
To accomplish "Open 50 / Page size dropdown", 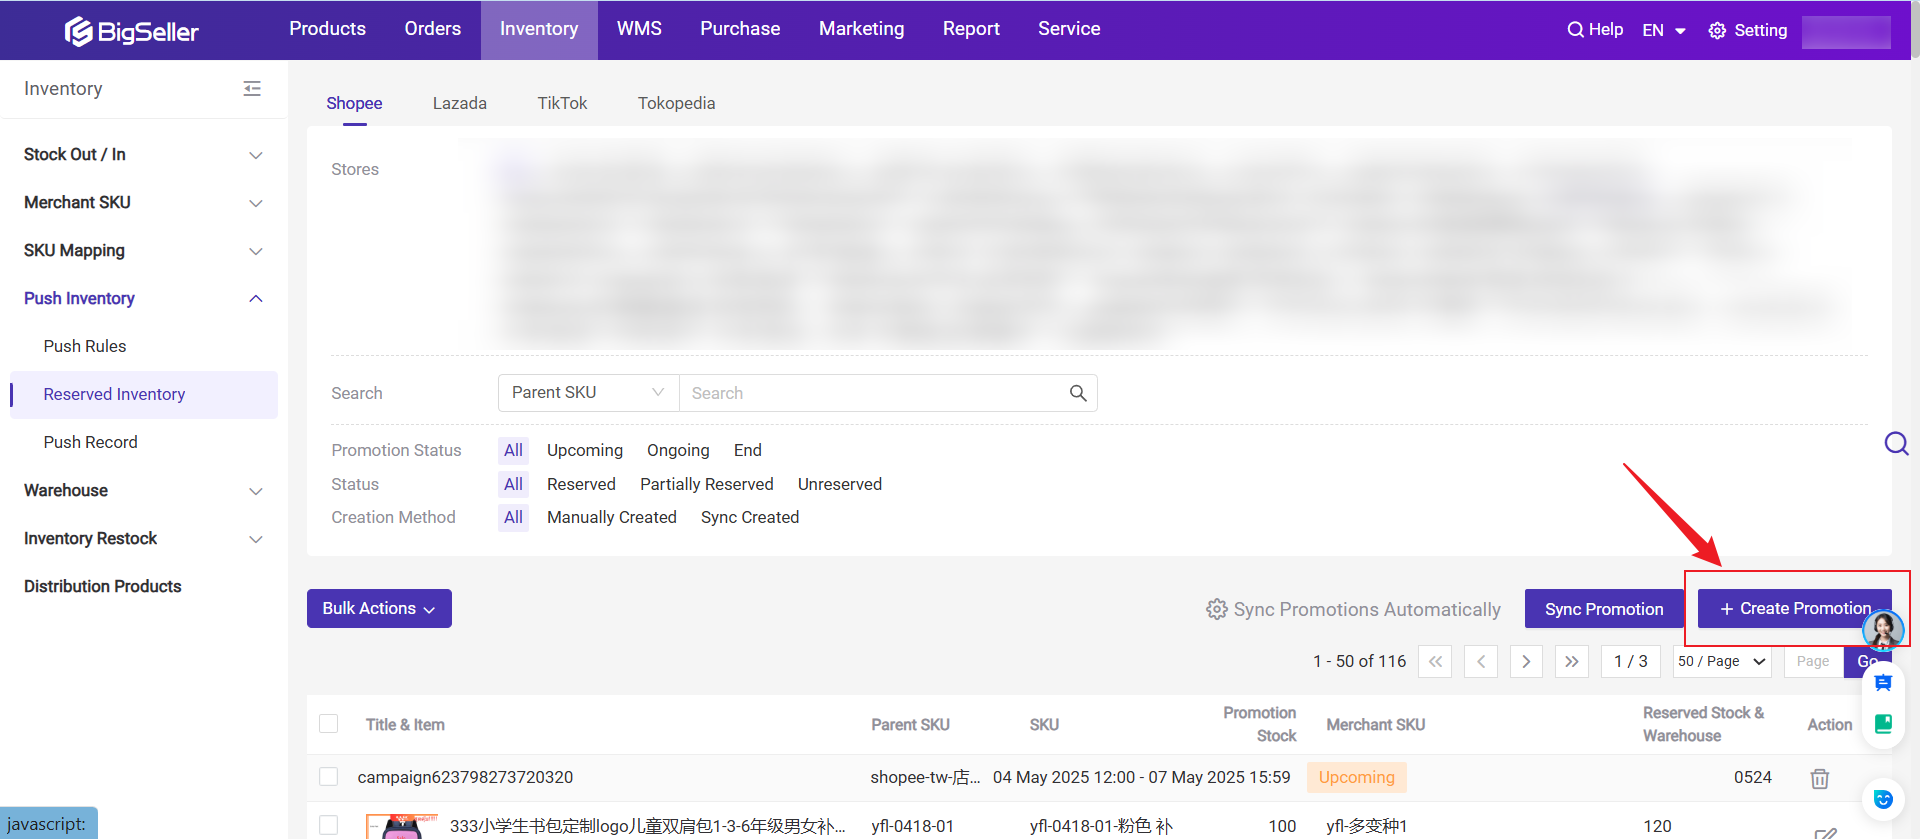I will (1722, 661).
